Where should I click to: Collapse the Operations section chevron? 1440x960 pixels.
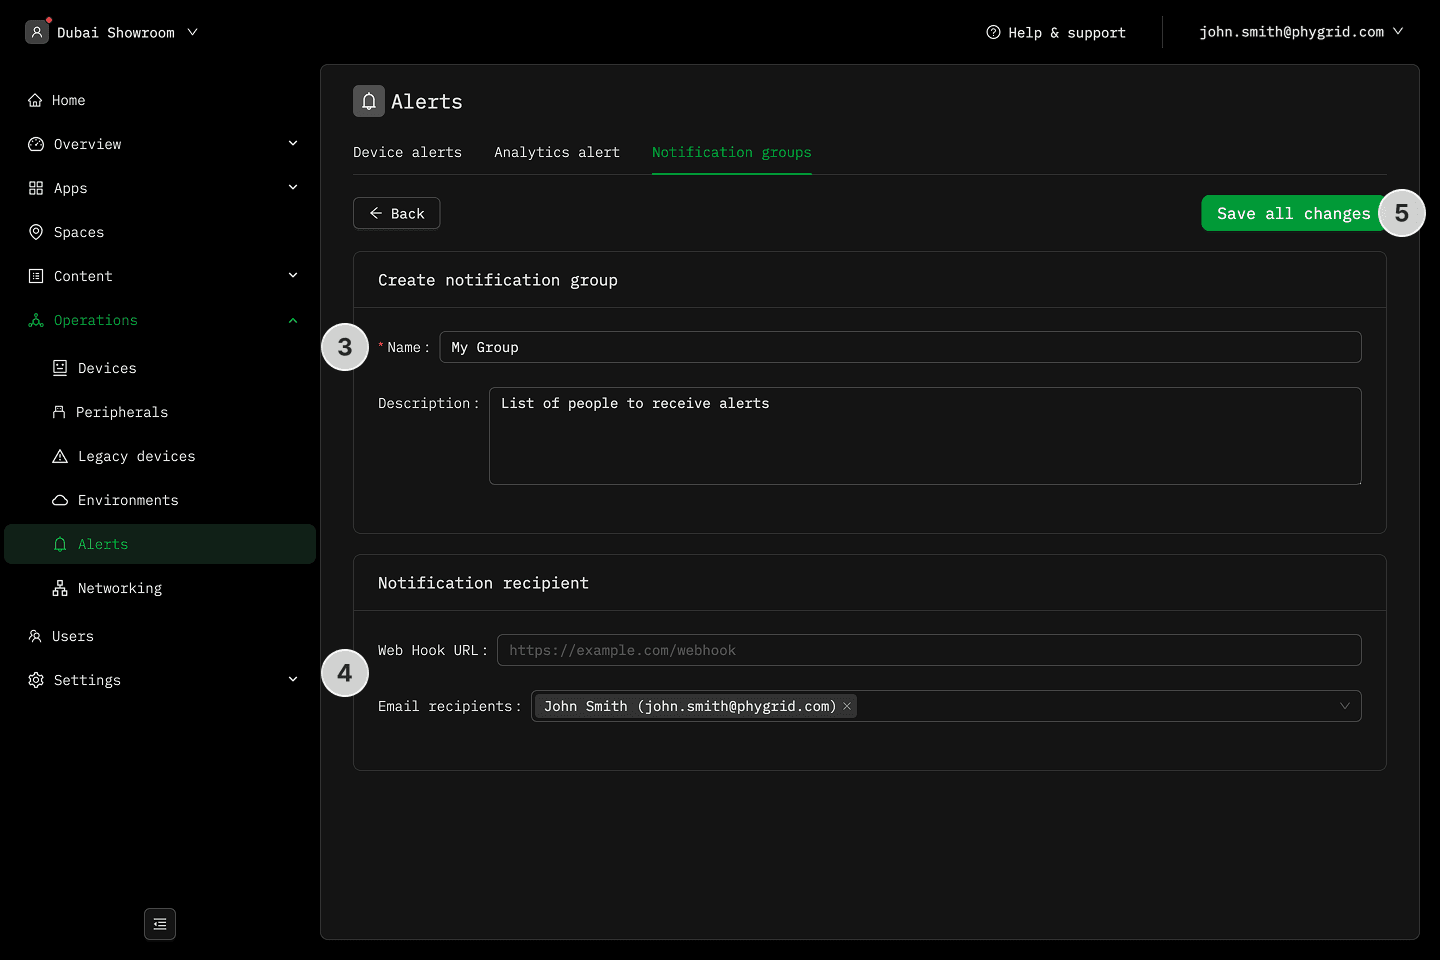293,320
